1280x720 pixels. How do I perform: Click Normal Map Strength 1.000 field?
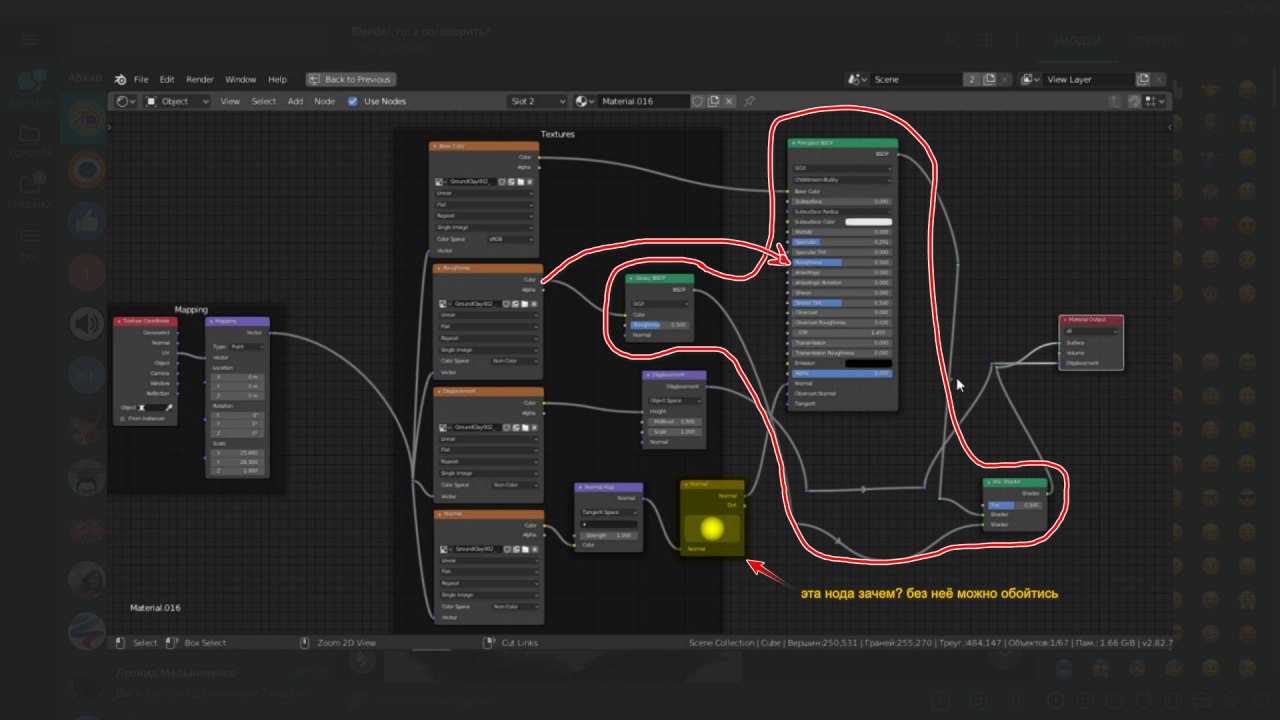tap(608, 535)
